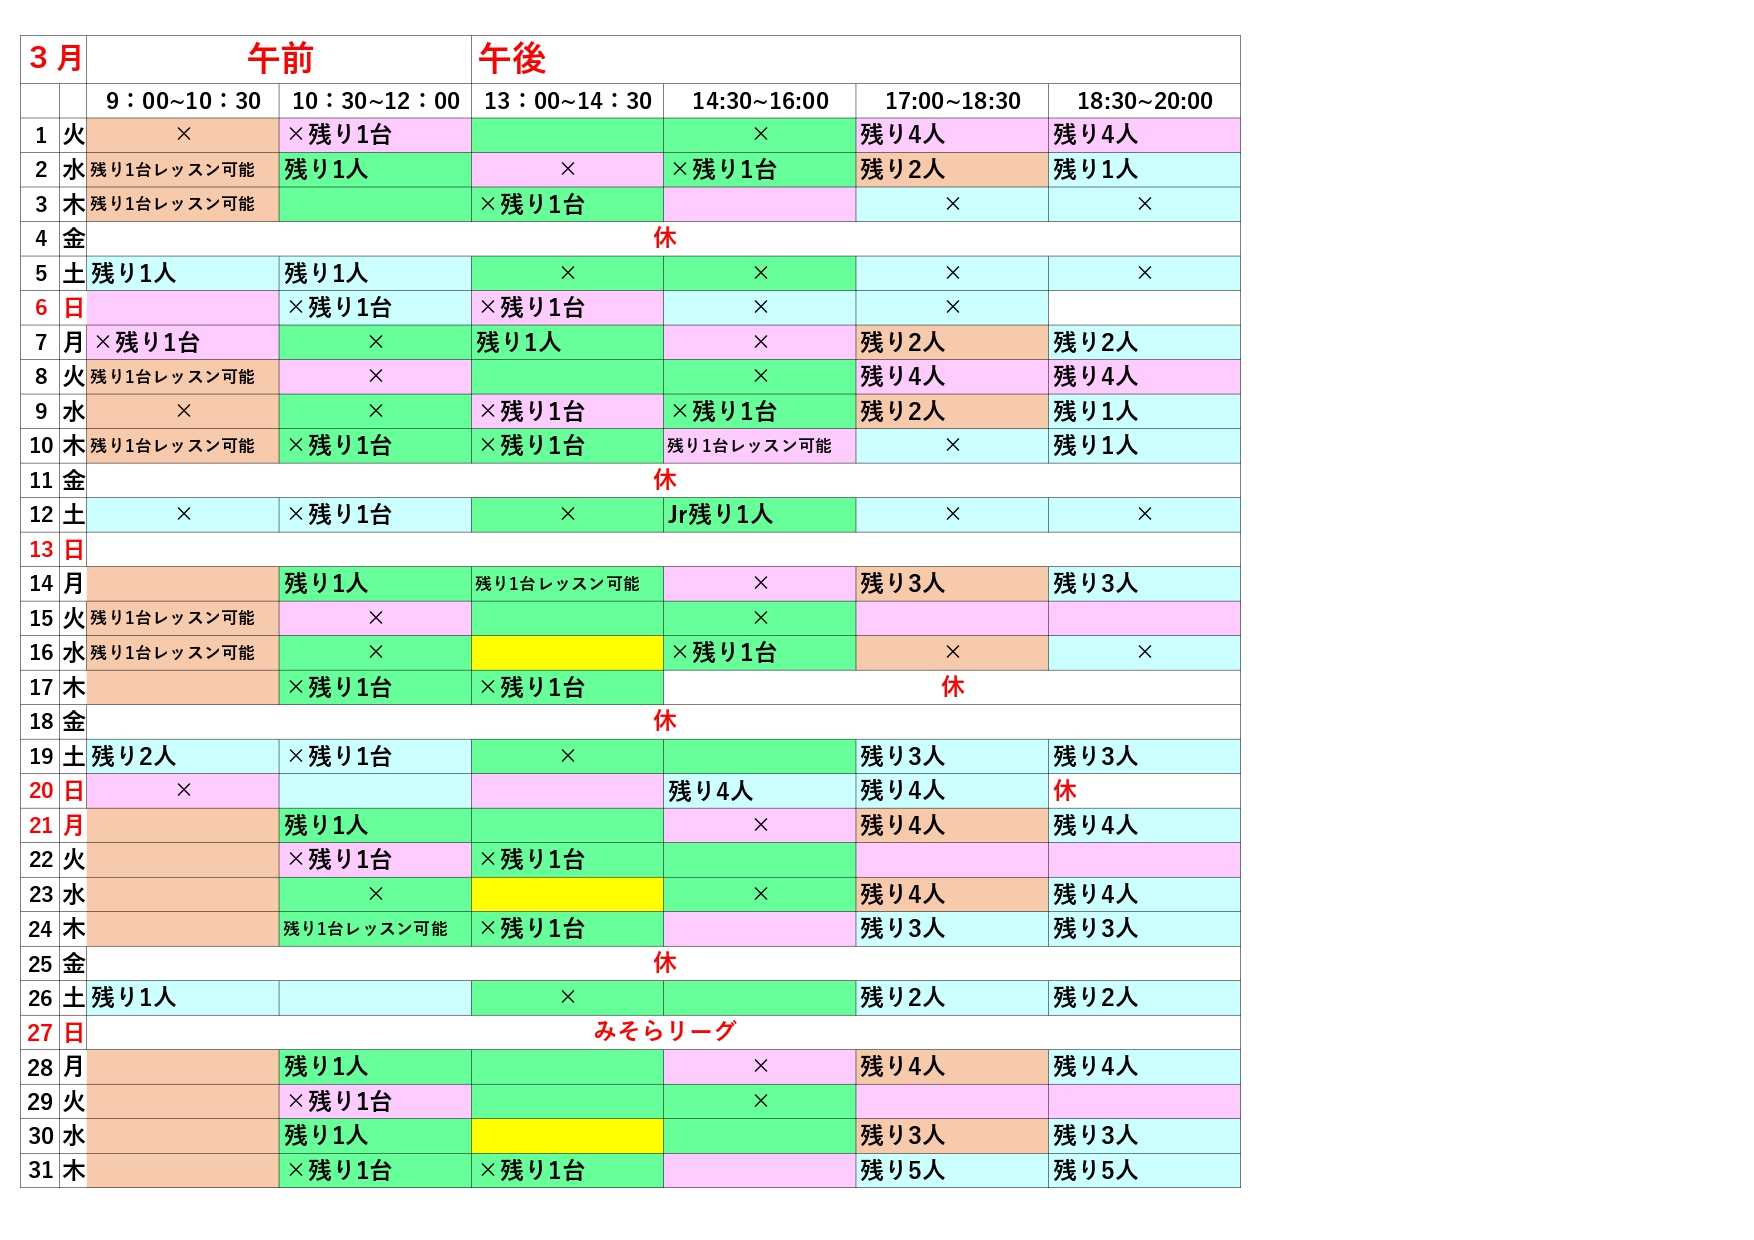Select "残り5人" in the 31st's 17:00~18:30 slot

point(902,1170)
